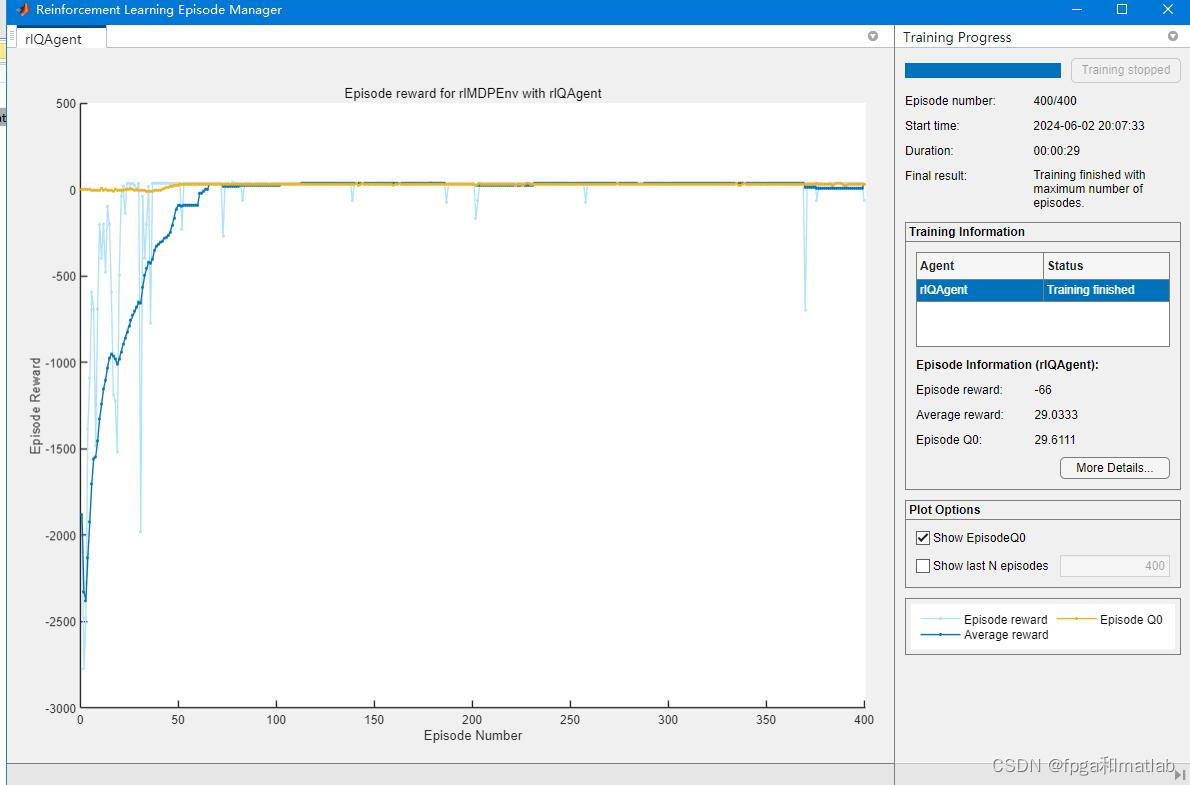This screenshot has width=1190, height=785.
Task: Click the plot title text
Action: [x=473, y=93]
